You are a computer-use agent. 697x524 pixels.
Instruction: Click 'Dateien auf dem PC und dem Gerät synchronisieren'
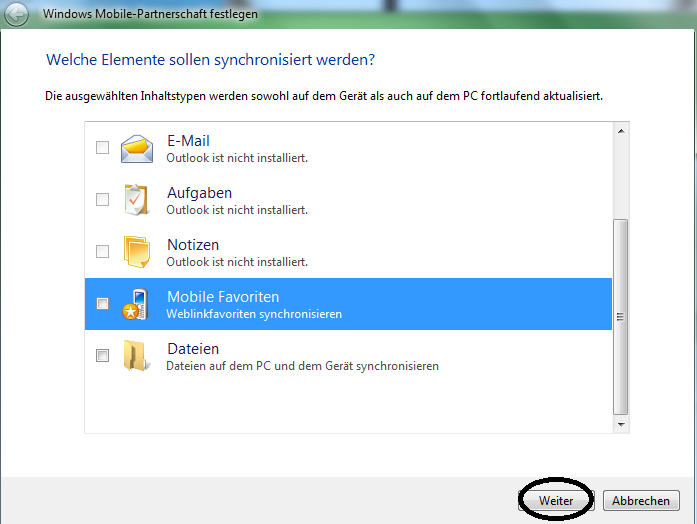point(302,366)
